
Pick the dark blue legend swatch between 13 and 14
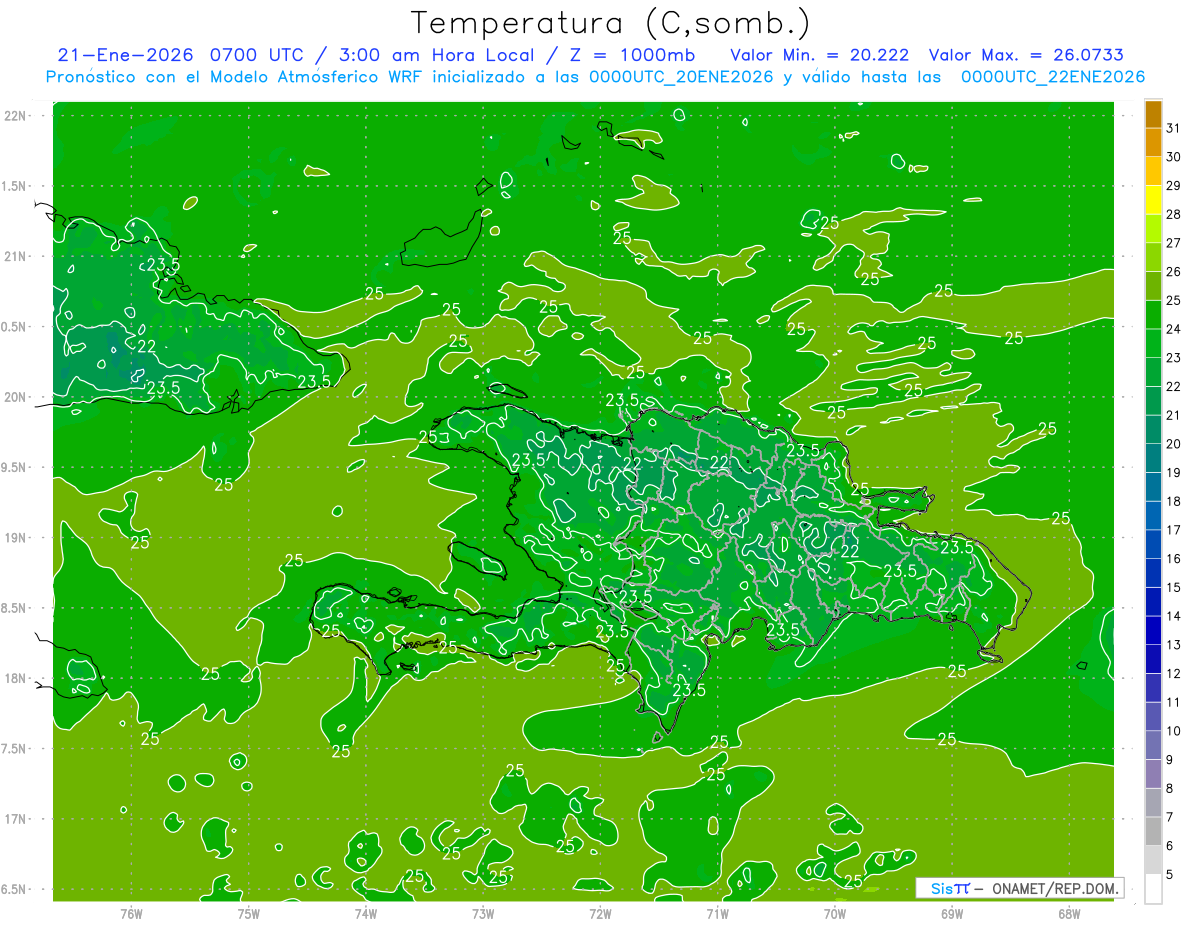click(1153, 630)
